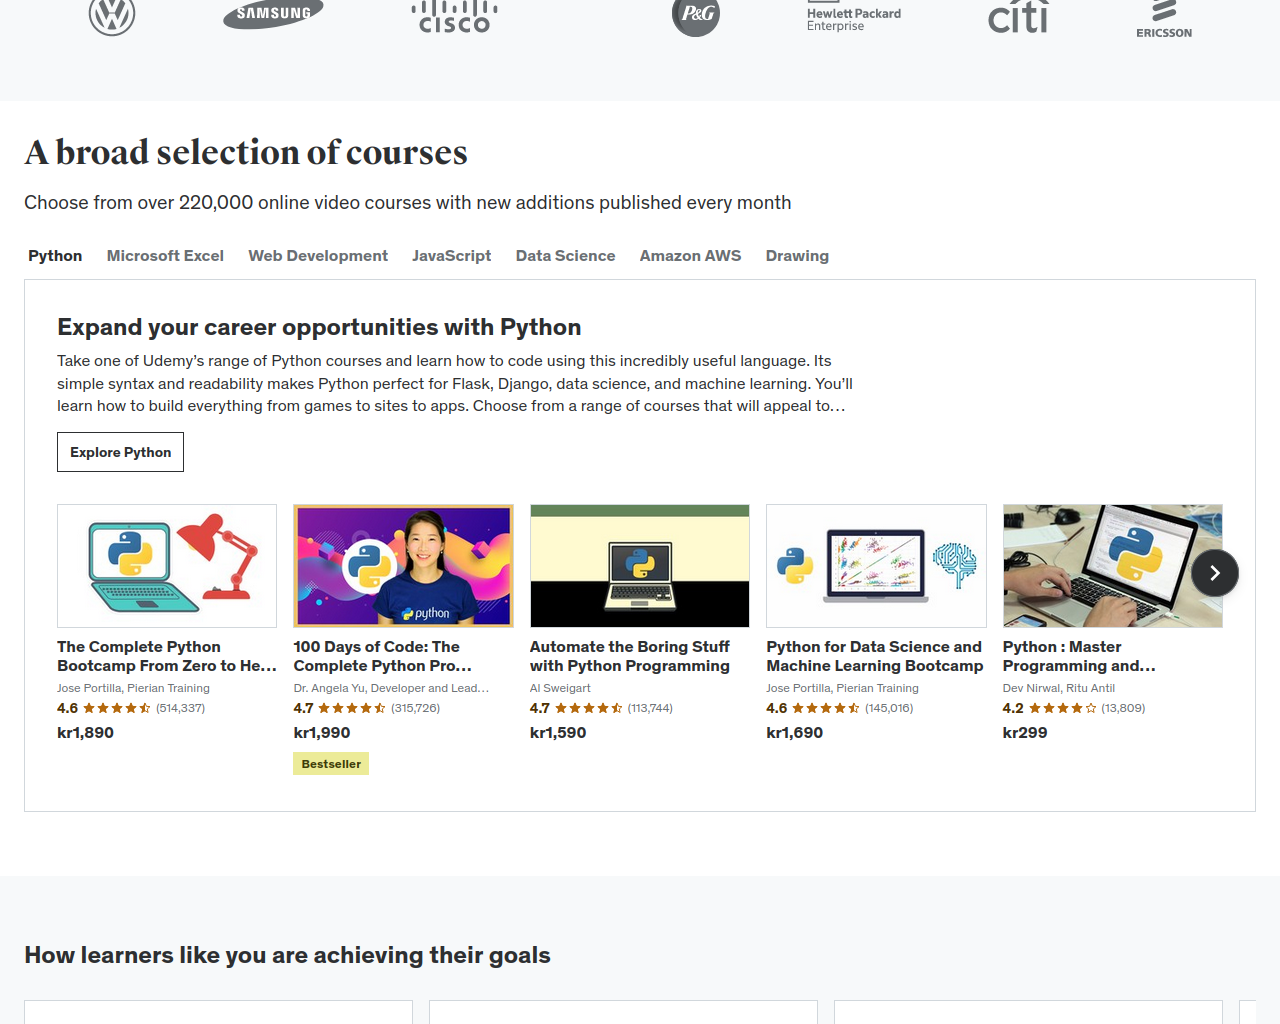
Task: Click the Ericsson logo
Action: [x=1164, y=19]
